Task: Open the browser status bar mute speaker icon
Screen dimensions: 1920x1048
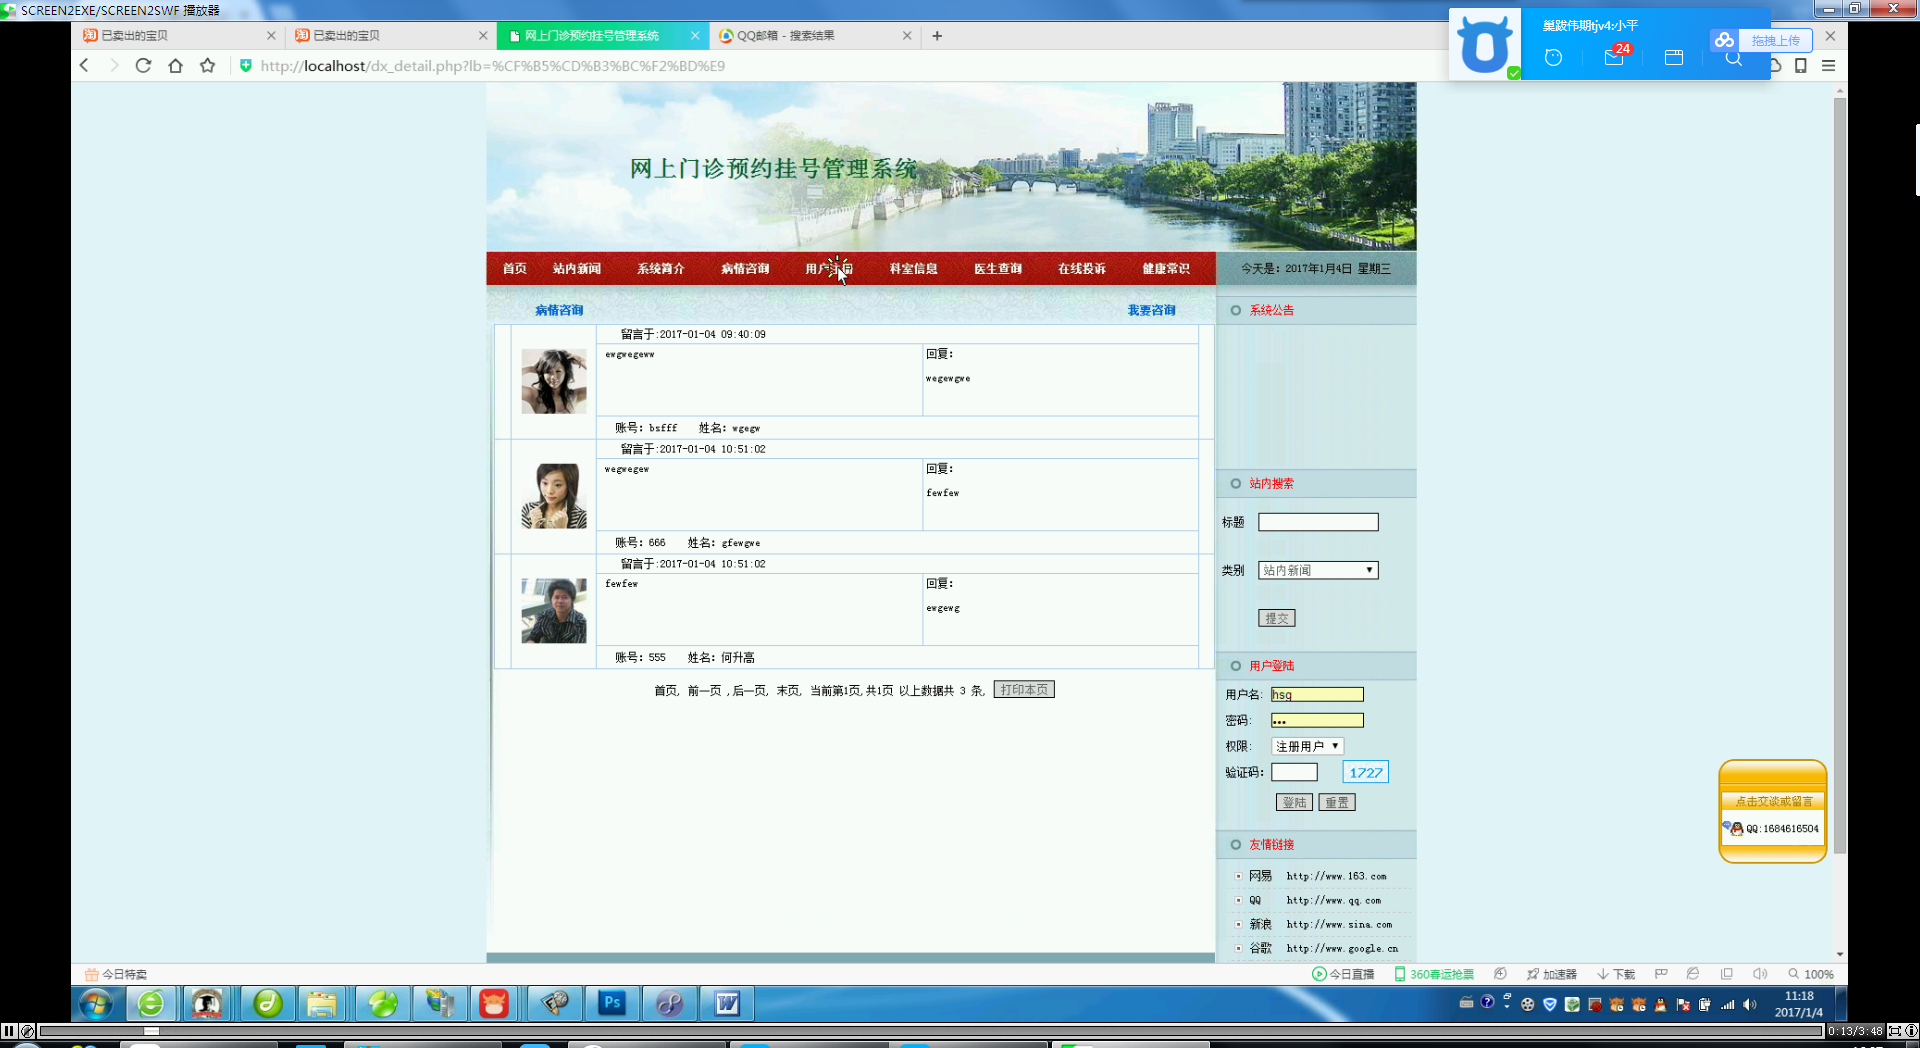Action: pos(1760,974)
